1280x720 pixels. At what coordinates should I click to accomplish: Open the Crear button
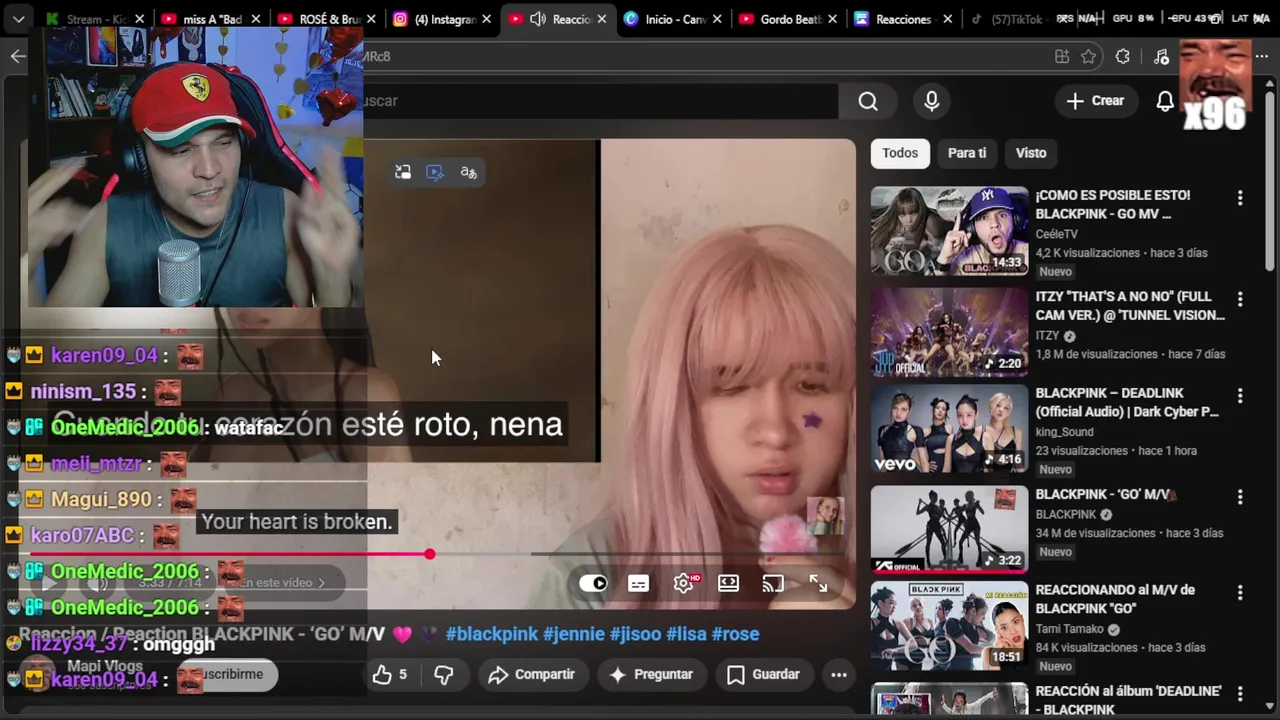point(1095,101)
